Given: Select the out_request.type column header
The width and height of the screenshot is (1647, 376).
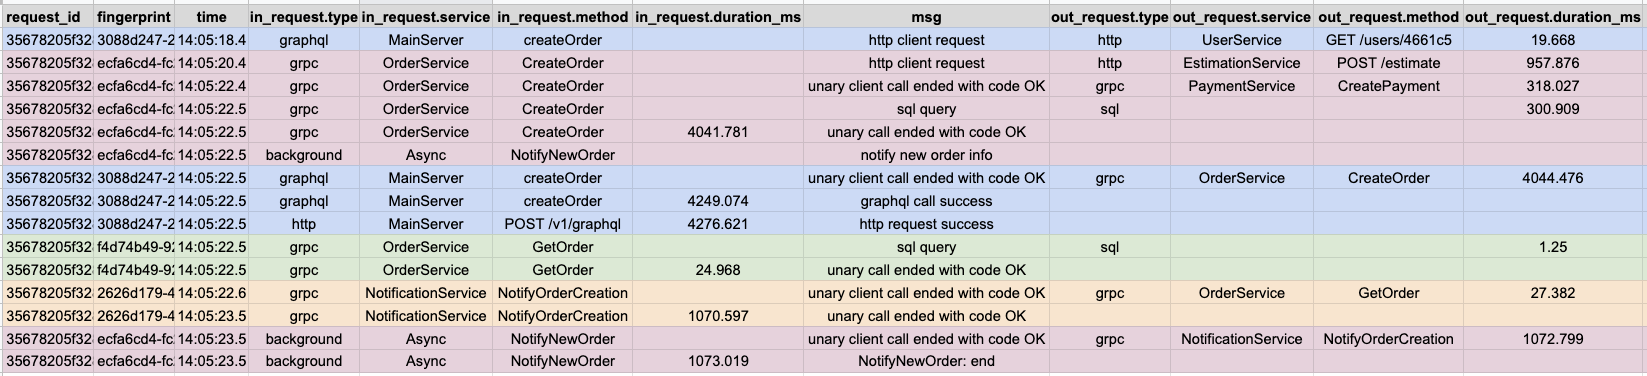Looking at the screenshot, I should click(1109, 17).
